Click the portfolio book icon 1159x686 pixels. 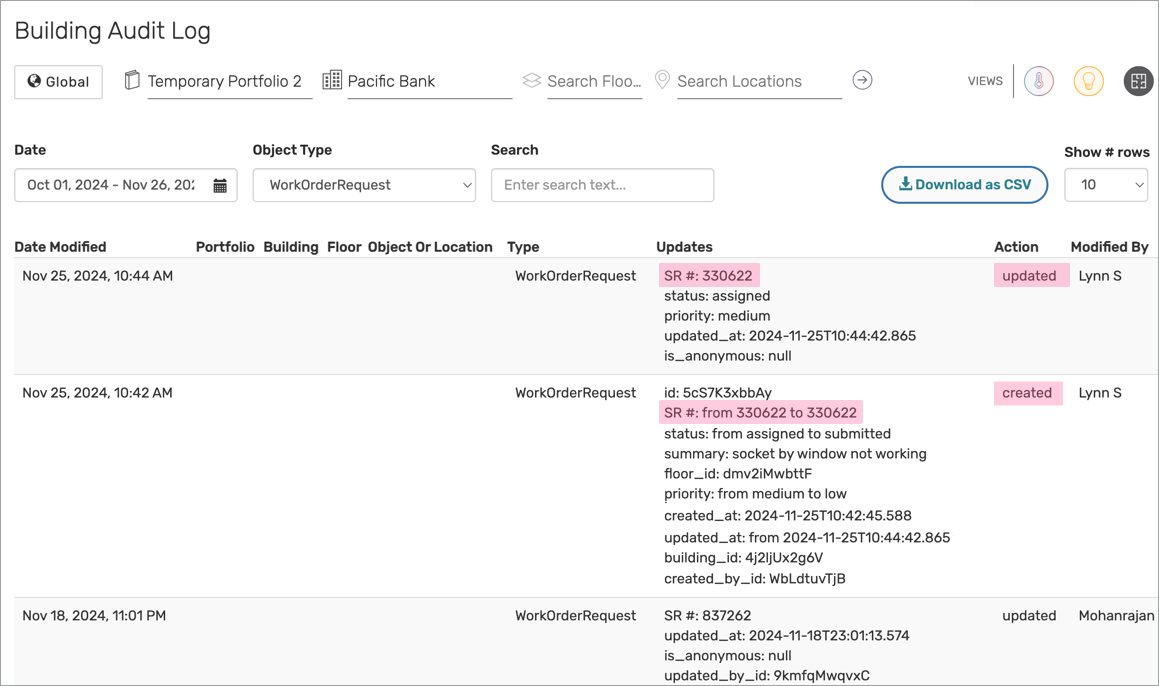coord(132,80)
